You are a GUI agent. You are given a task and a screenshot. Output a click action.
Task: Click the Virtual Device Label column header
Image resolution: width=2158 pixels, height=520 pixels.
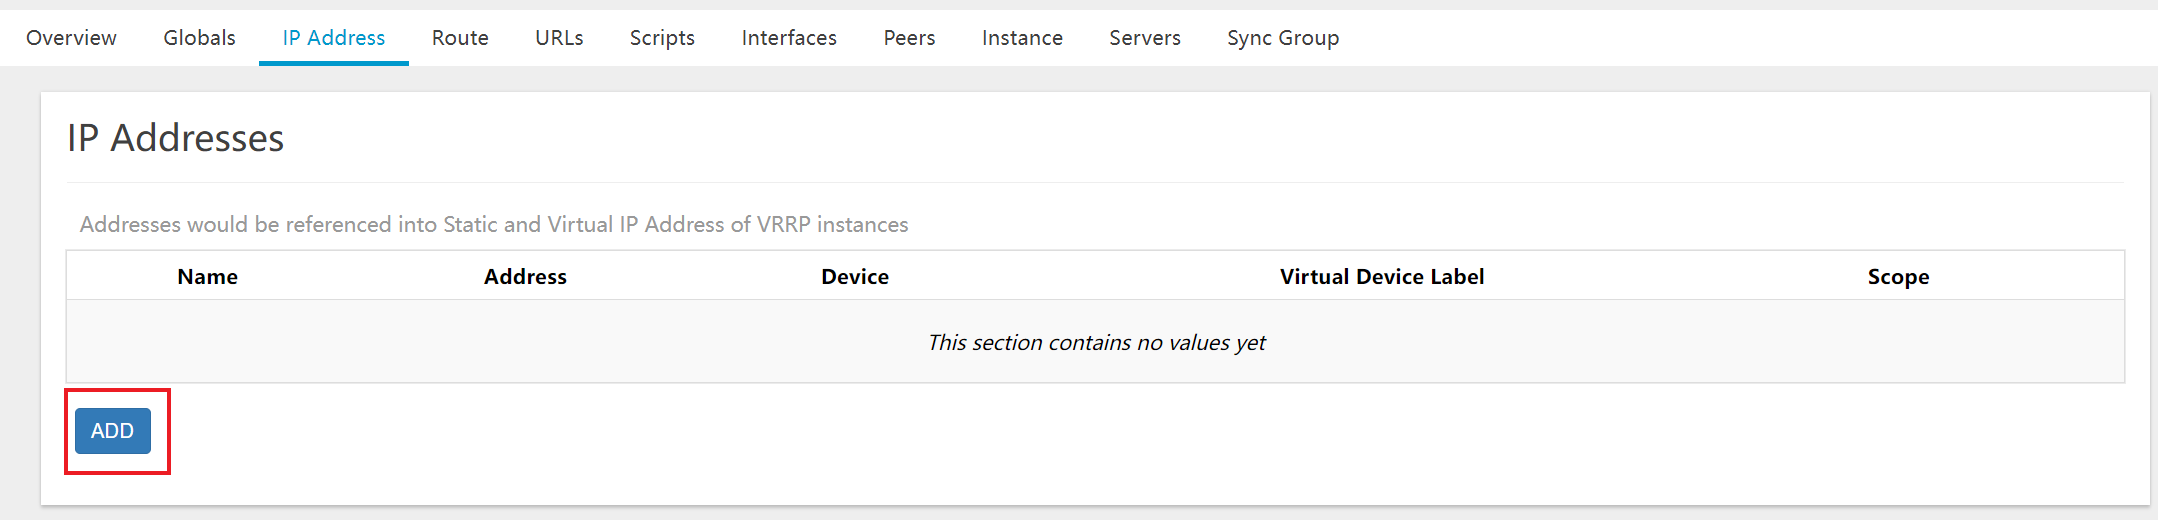pyautogui.click(x=1382, y=277)
